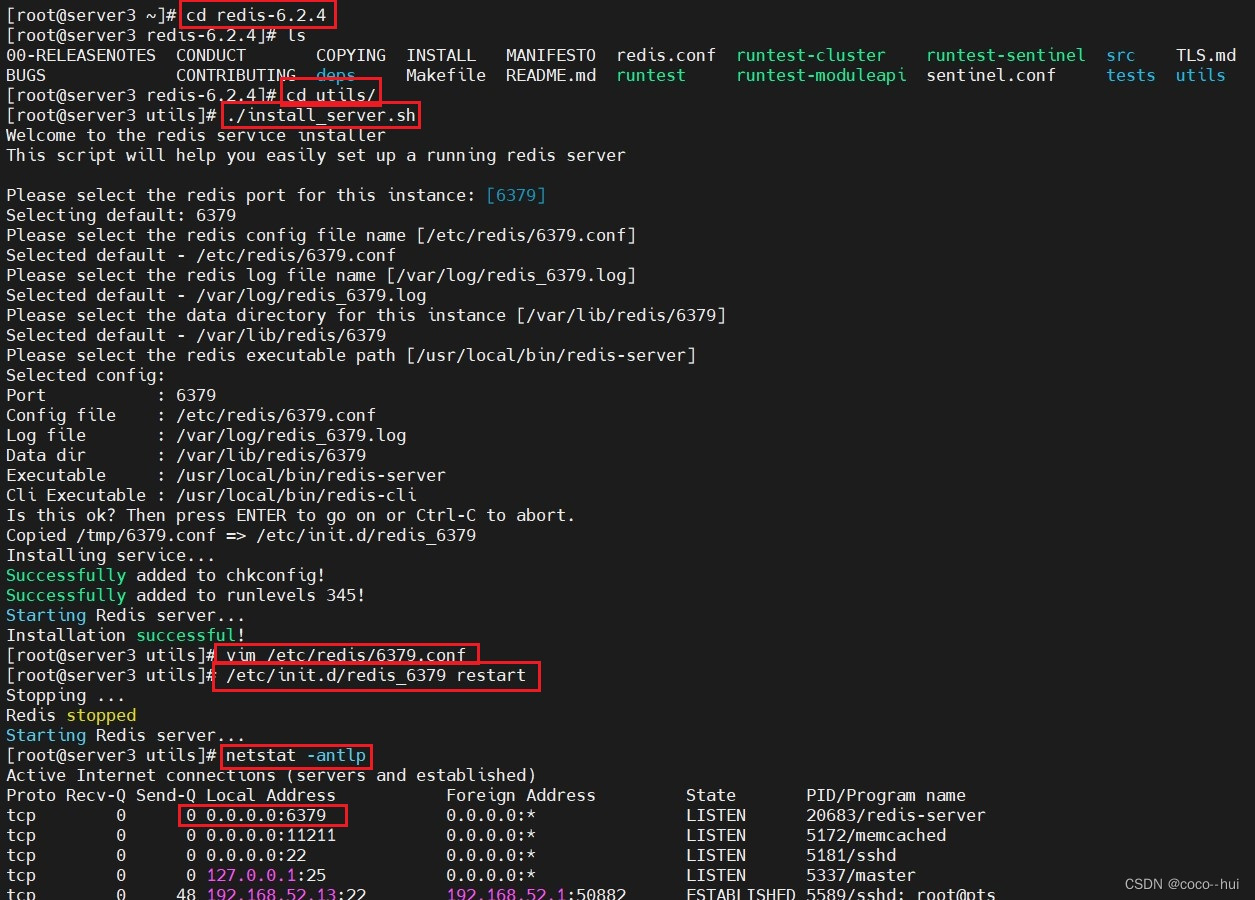Click the runtest-cluster file name
Screen dimensions: 1255x900
click(x=810, y=55)
